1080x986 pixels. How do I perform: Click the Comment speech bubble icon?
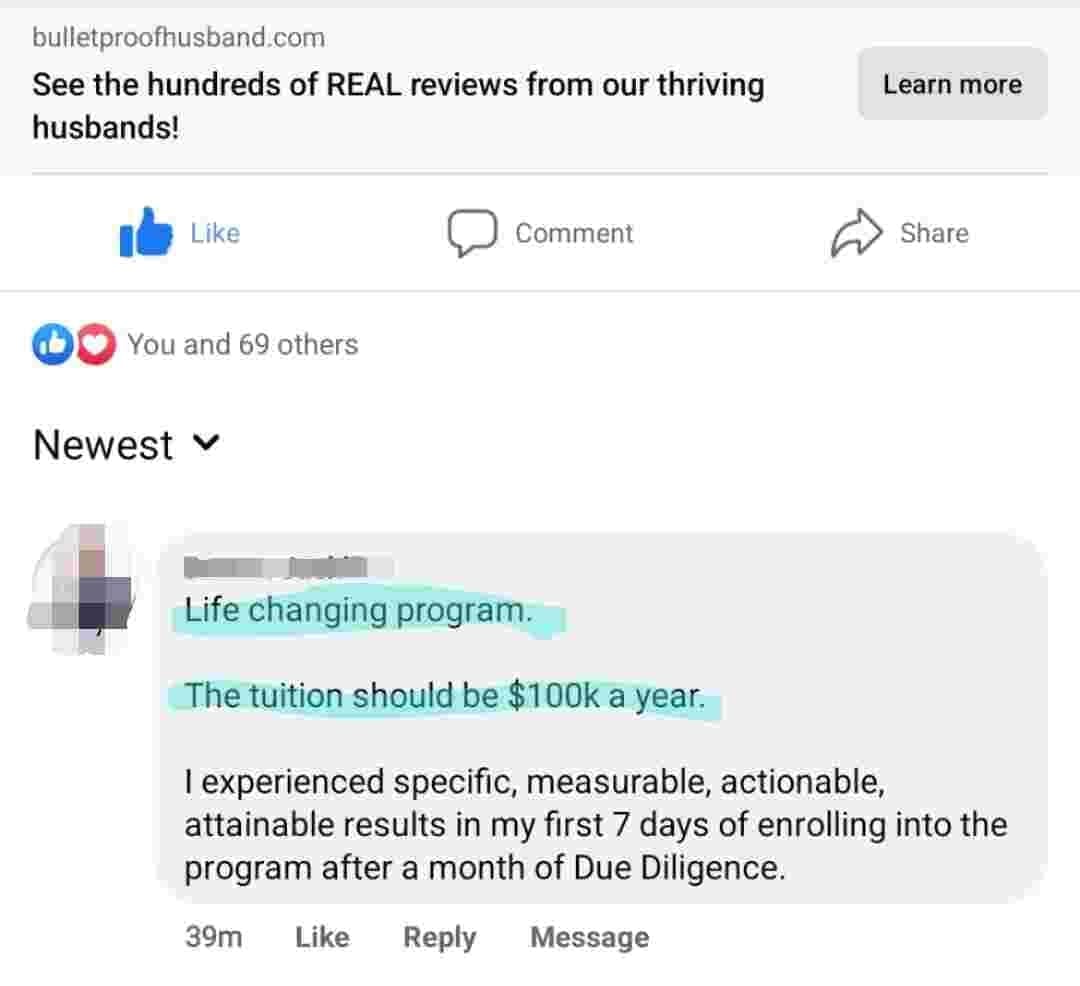471,233
